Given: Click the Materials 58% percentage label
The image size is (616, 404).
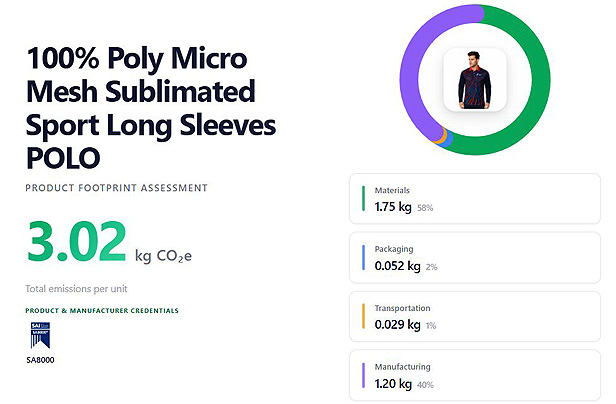Looking at the screenshot, I should [x=425, y=208].
